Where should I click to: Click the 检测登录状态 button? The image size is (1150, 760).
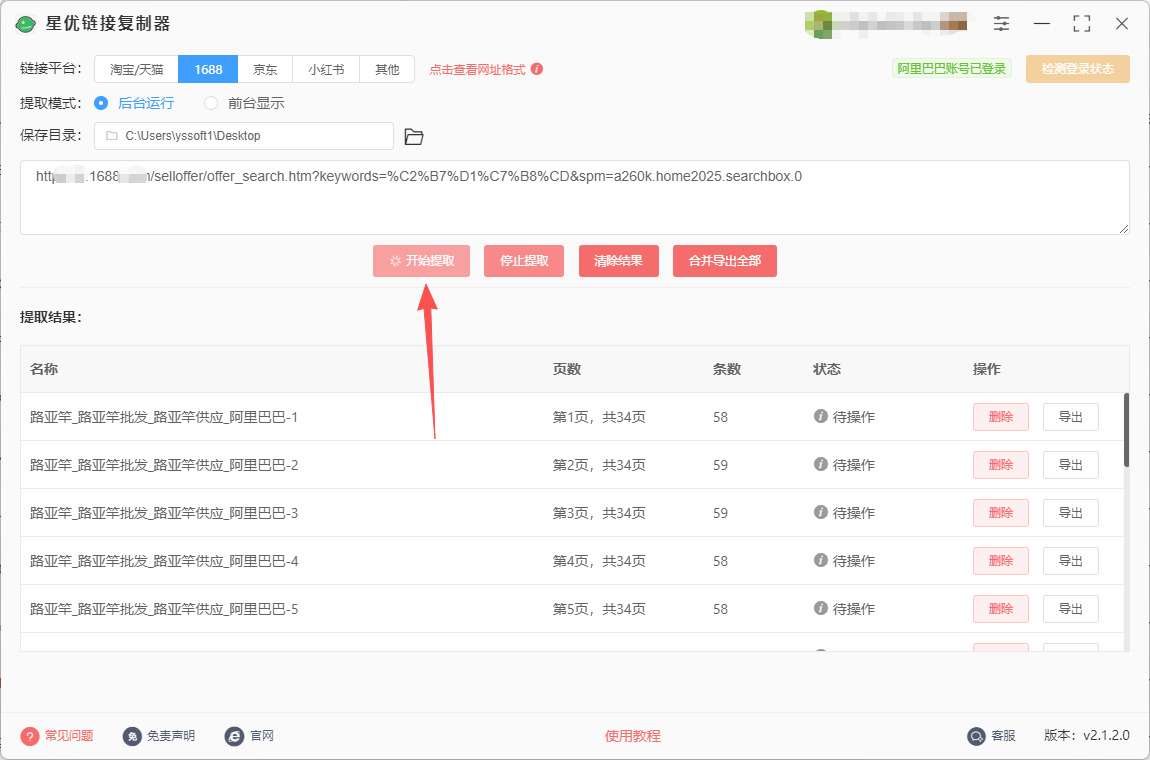(x=1077, y=69)
